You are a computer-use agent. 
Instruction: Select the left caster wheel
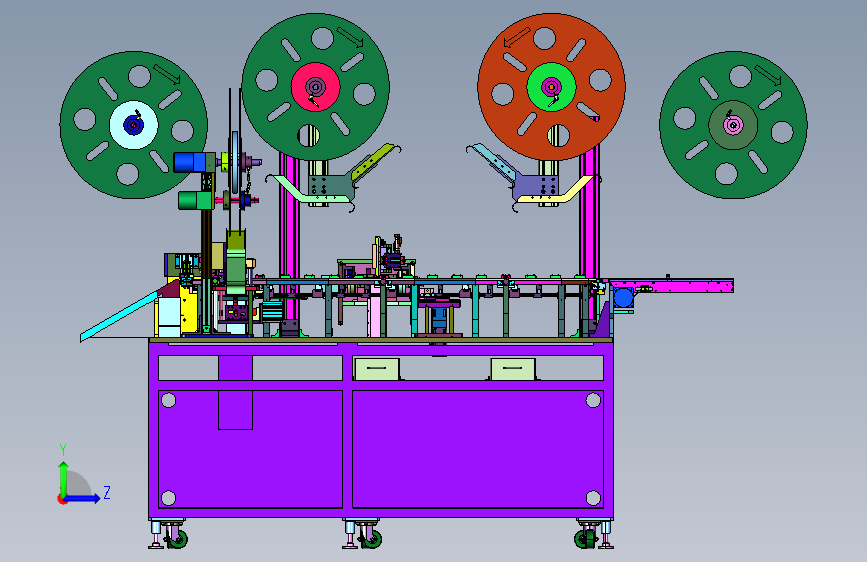pos(178,538)
